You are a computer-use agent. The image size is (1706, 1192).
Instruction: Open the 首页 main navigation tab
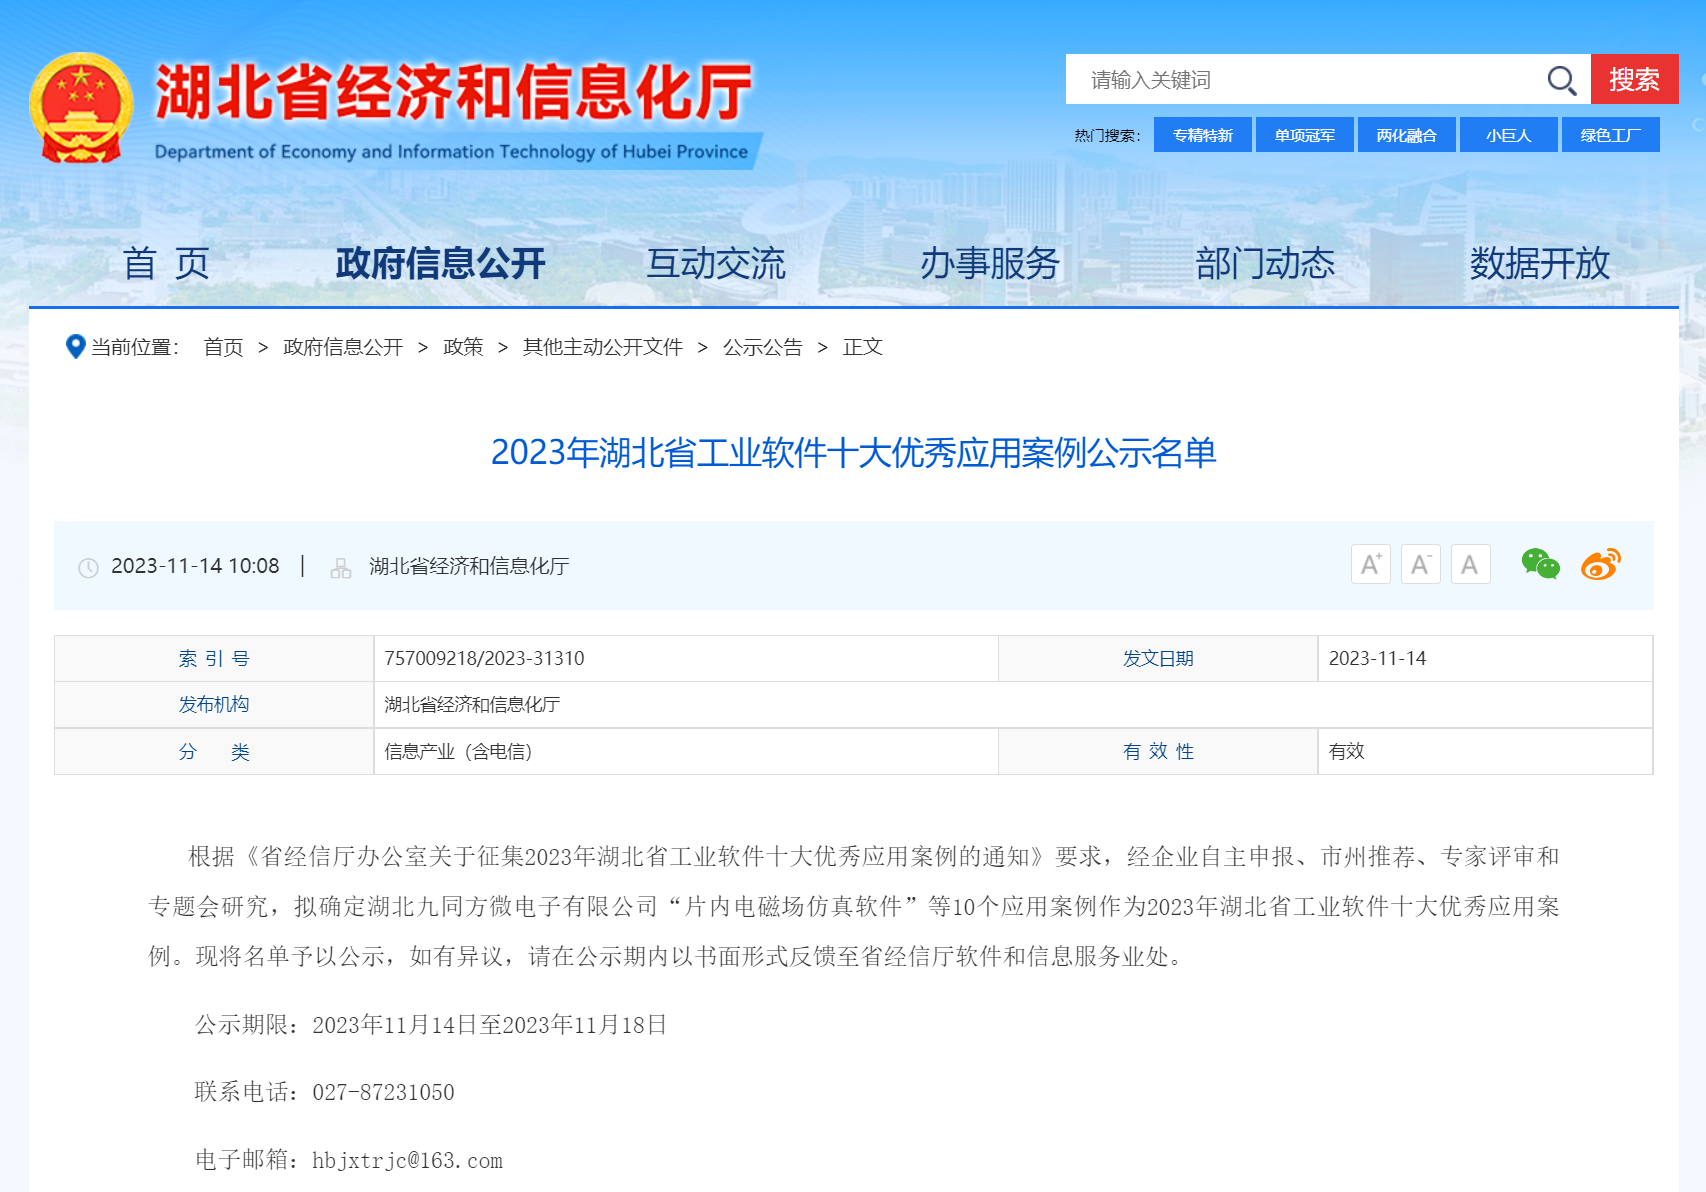[166, 264]
